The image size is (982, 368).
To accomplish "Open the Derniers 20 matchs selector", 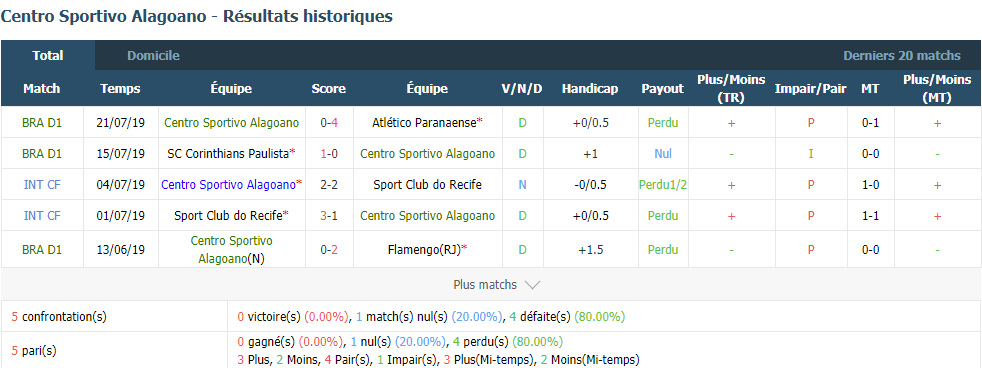I will point(901,56).
